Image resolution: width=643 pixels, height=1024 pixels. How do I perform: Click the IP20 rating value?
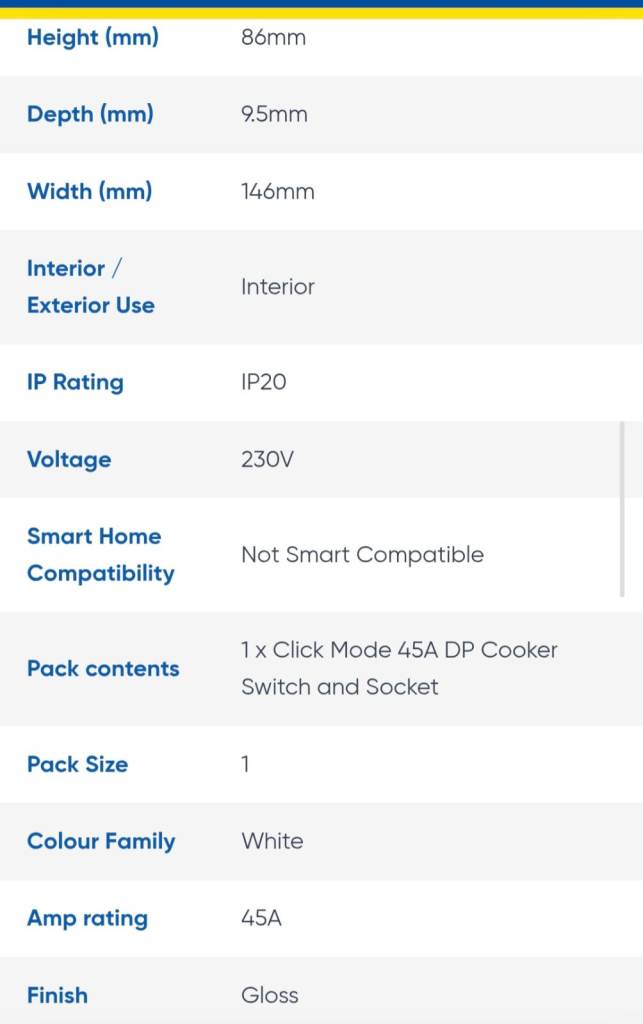pyautogui.click(x=264, y=382)
